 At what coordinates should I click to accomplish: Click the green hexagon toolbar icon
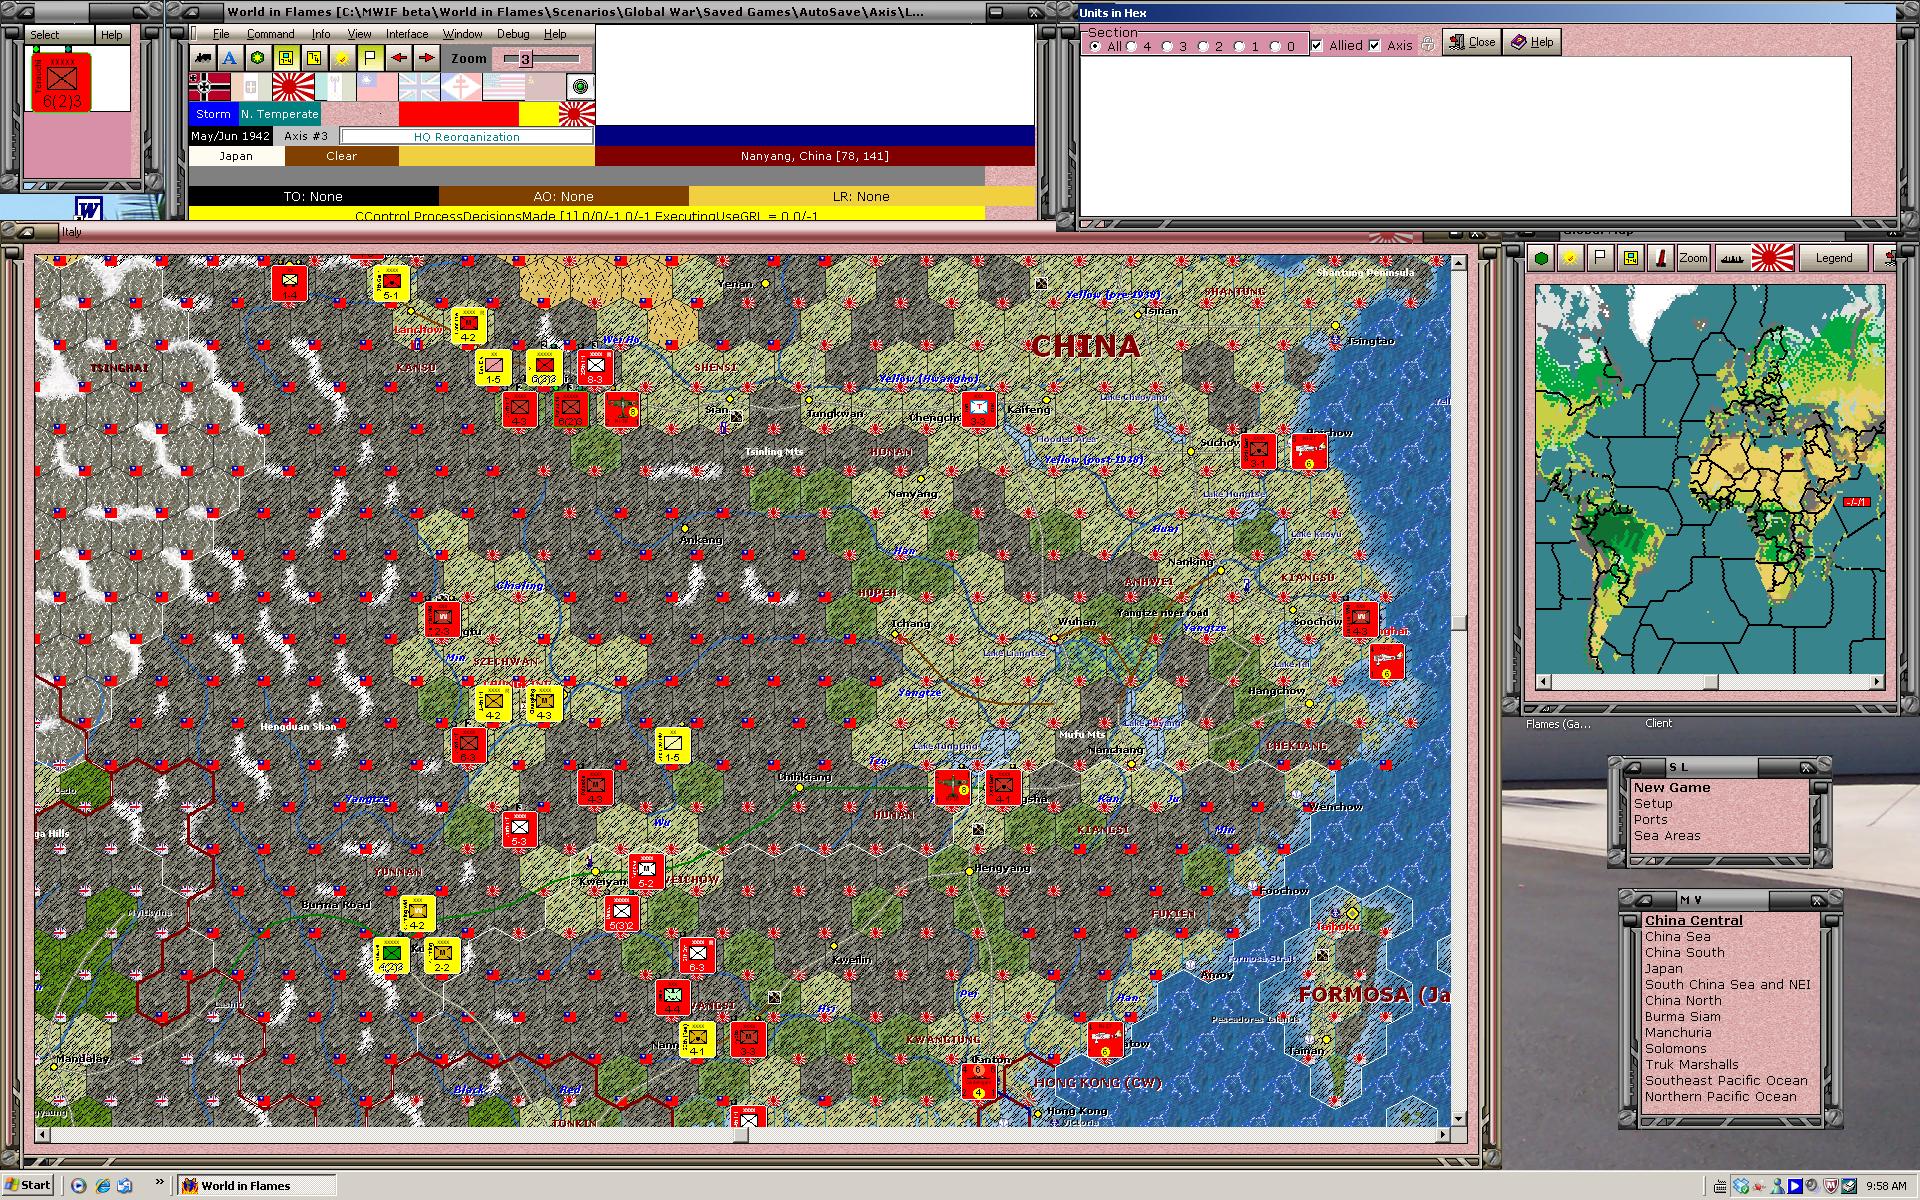point(258,58)
